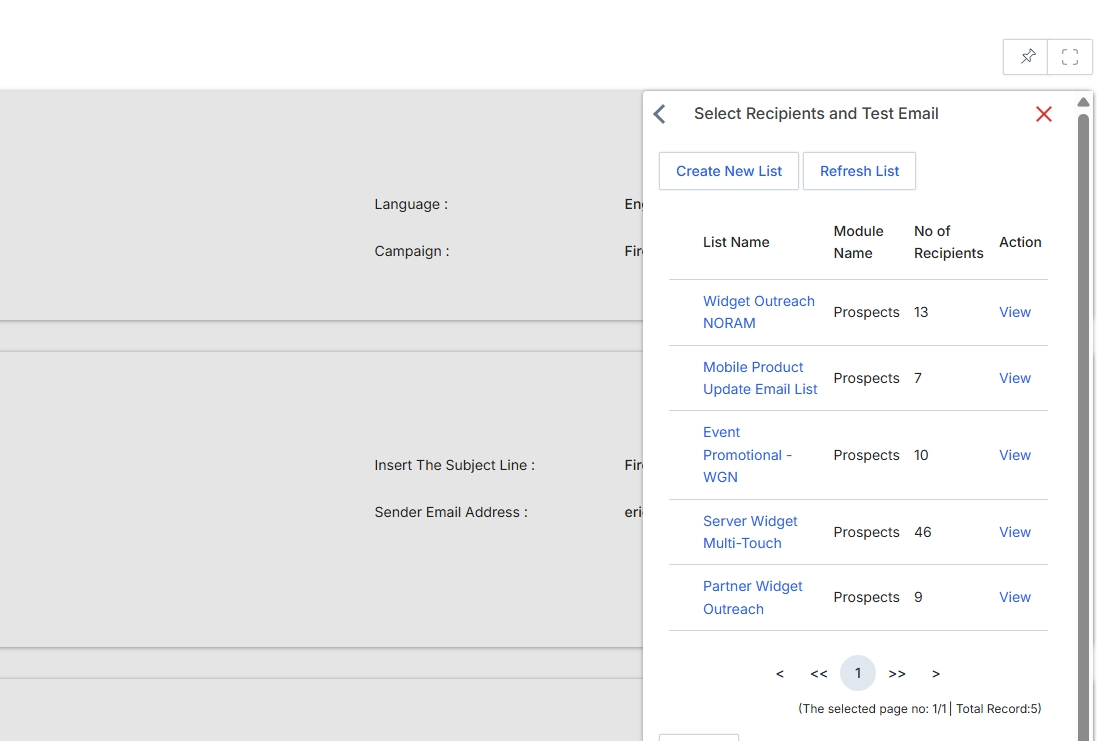Go to previous page with single < arrow
Image resolution: width=1105 pixels, height=741 pixels.
[x=779, y=674]
